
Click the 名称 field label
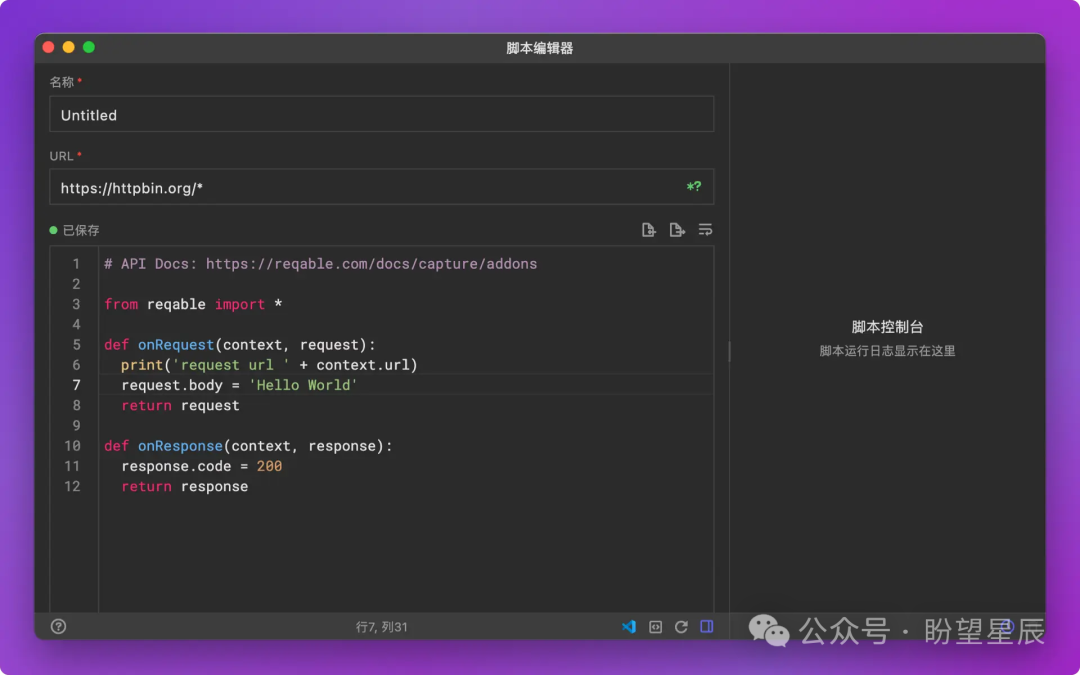pyautogui.click(x=61, y=82)
